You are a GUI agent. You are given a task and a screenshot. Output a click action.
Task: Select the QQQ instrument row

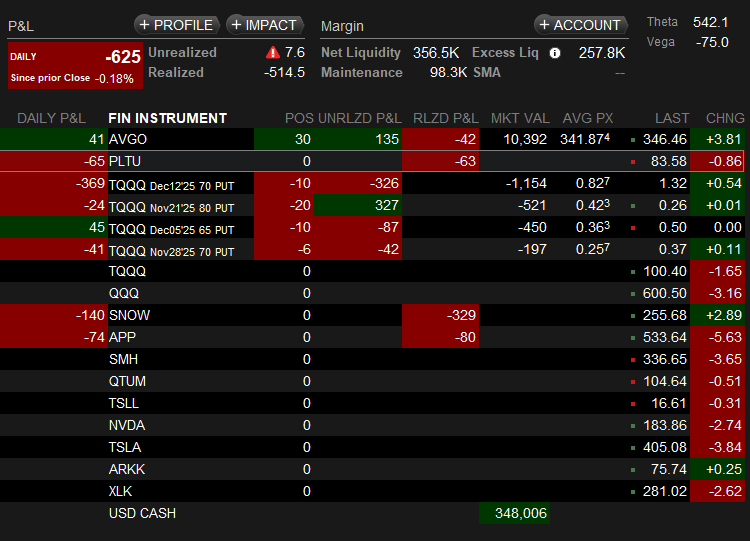(x=372, y=293)
